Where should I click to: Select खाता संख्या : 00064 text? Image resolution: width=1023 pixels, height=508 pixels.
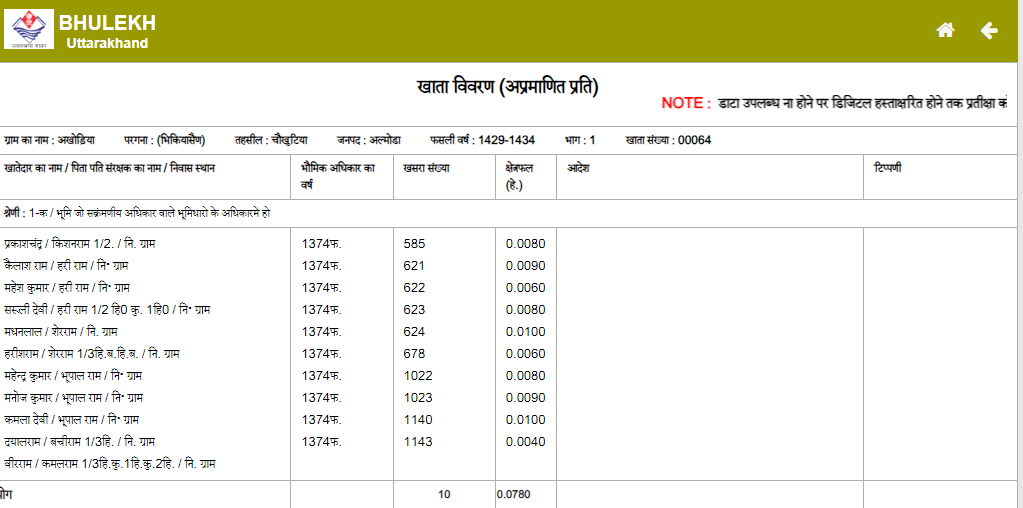[668, 140]
